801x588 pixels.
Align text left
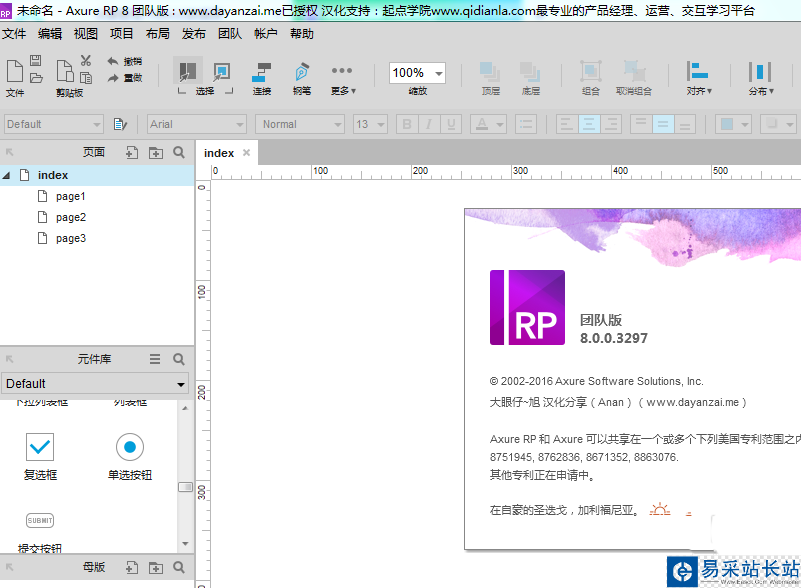pos(567,124)
